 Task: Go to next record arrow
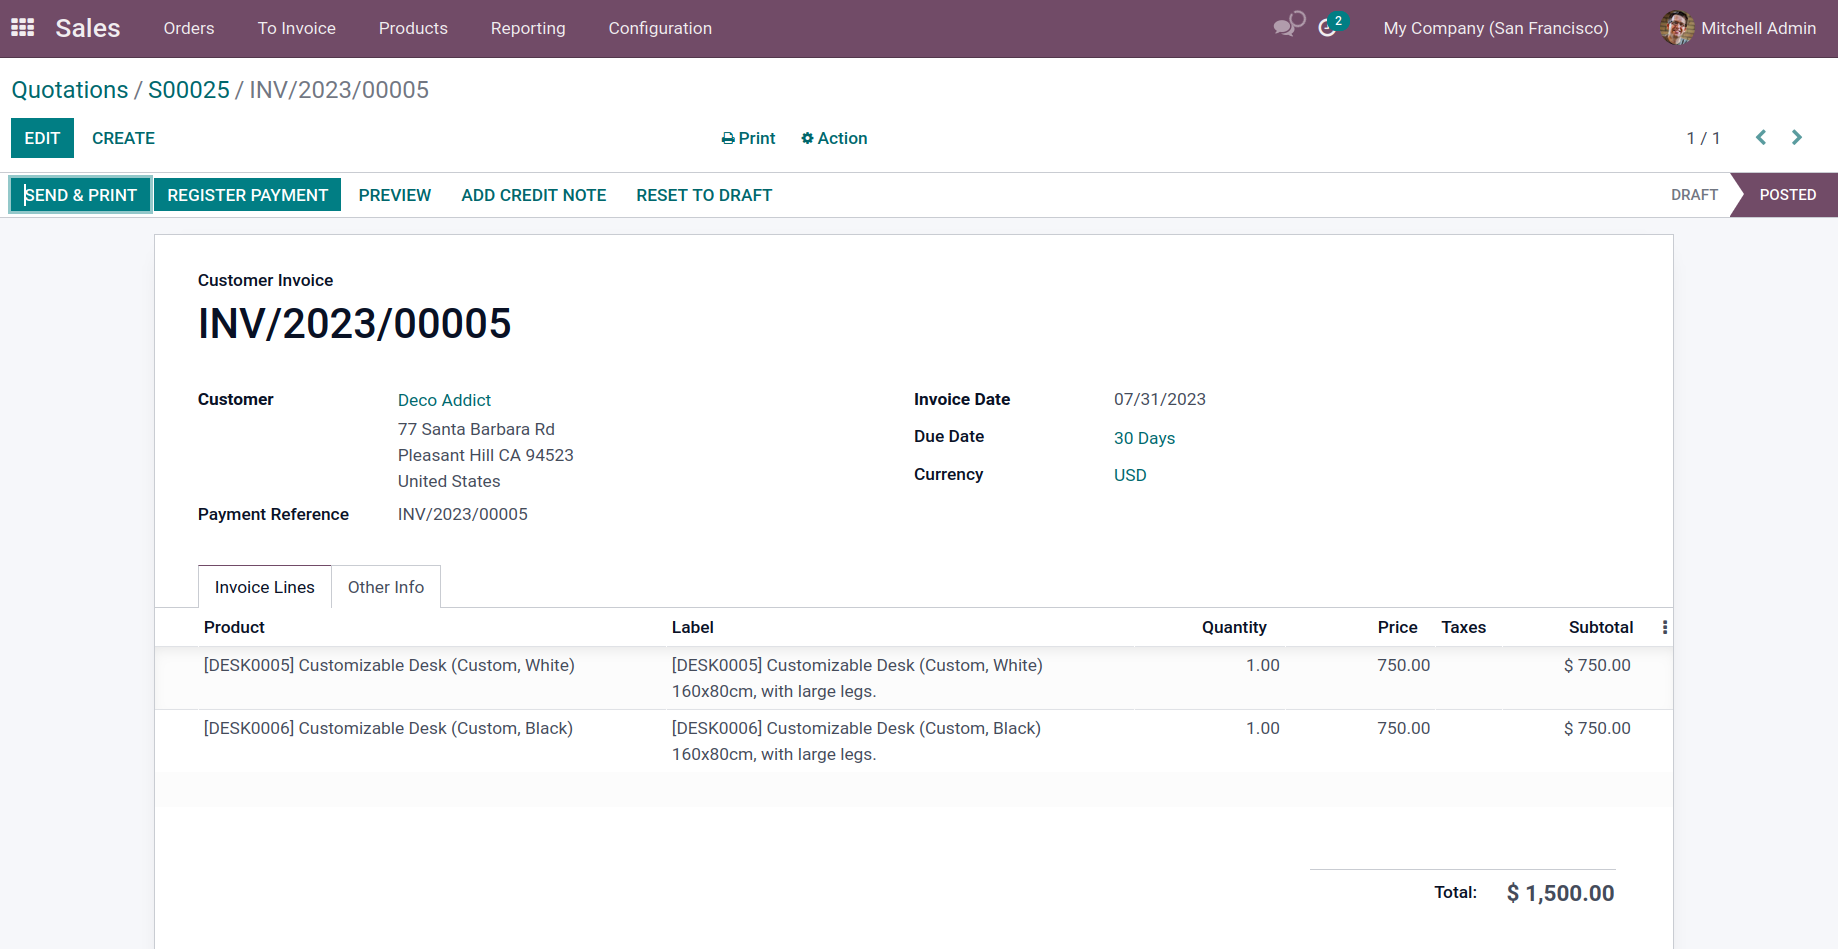(1797, 138)
